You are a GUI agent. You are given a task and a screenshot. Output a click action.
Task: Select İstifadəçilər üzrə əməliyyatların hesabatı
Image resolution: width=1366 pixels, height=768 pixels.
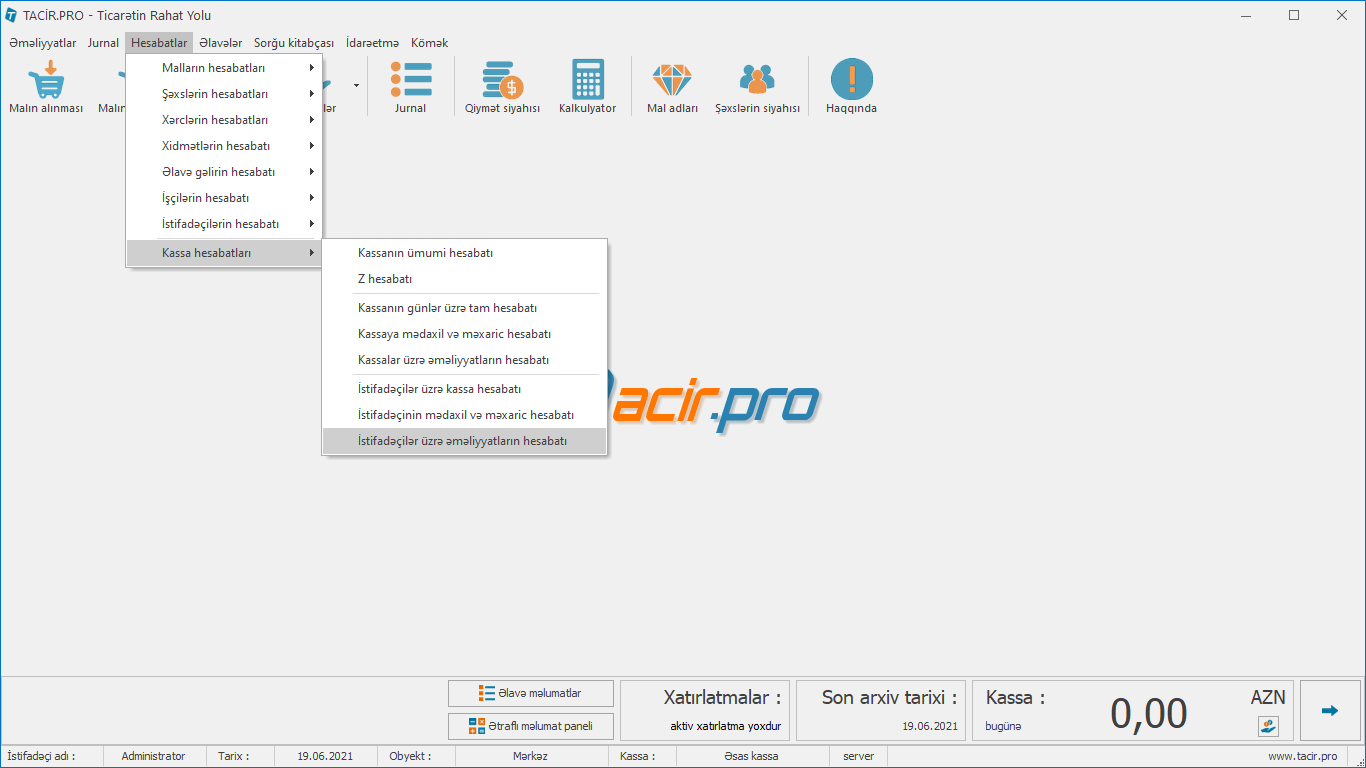tap(462, 441)
